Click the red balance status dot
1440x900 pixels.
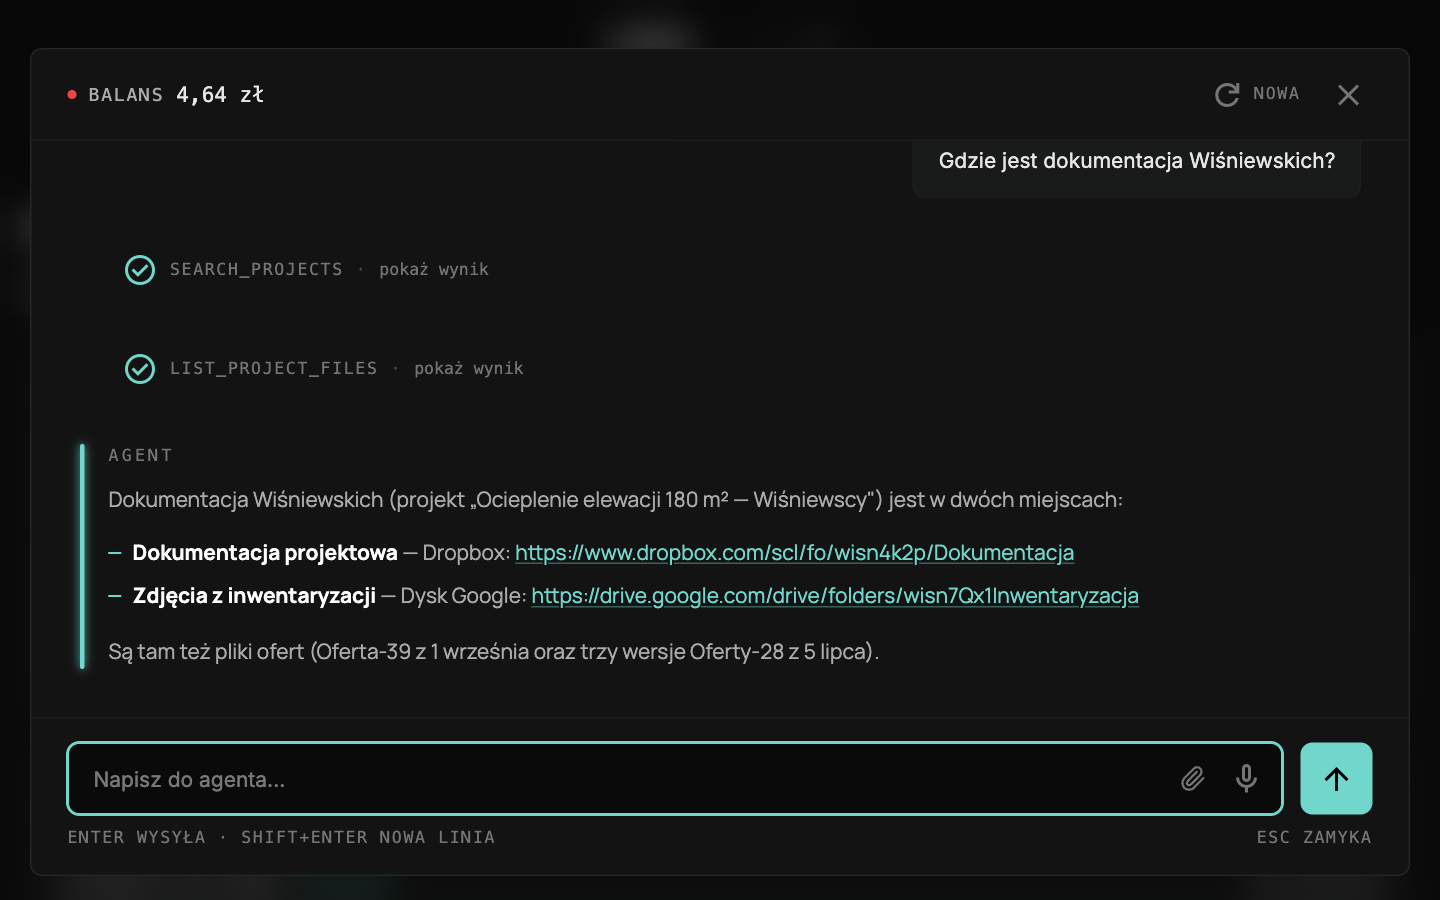click(72, 95)
